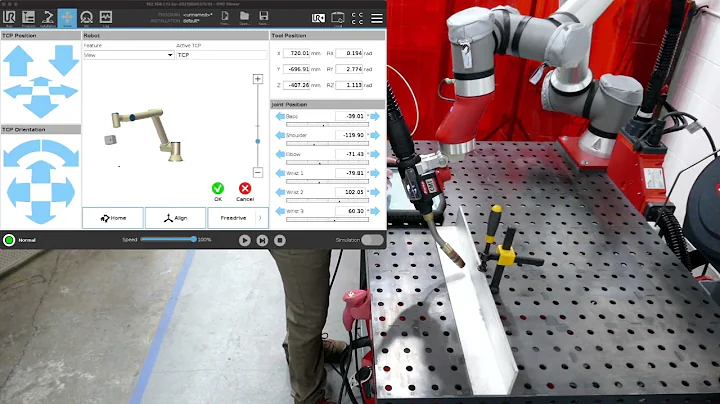Screen dimensions: 720x404
Task: Click the 3D view zoom slider handle
Action: coord(258,141)
